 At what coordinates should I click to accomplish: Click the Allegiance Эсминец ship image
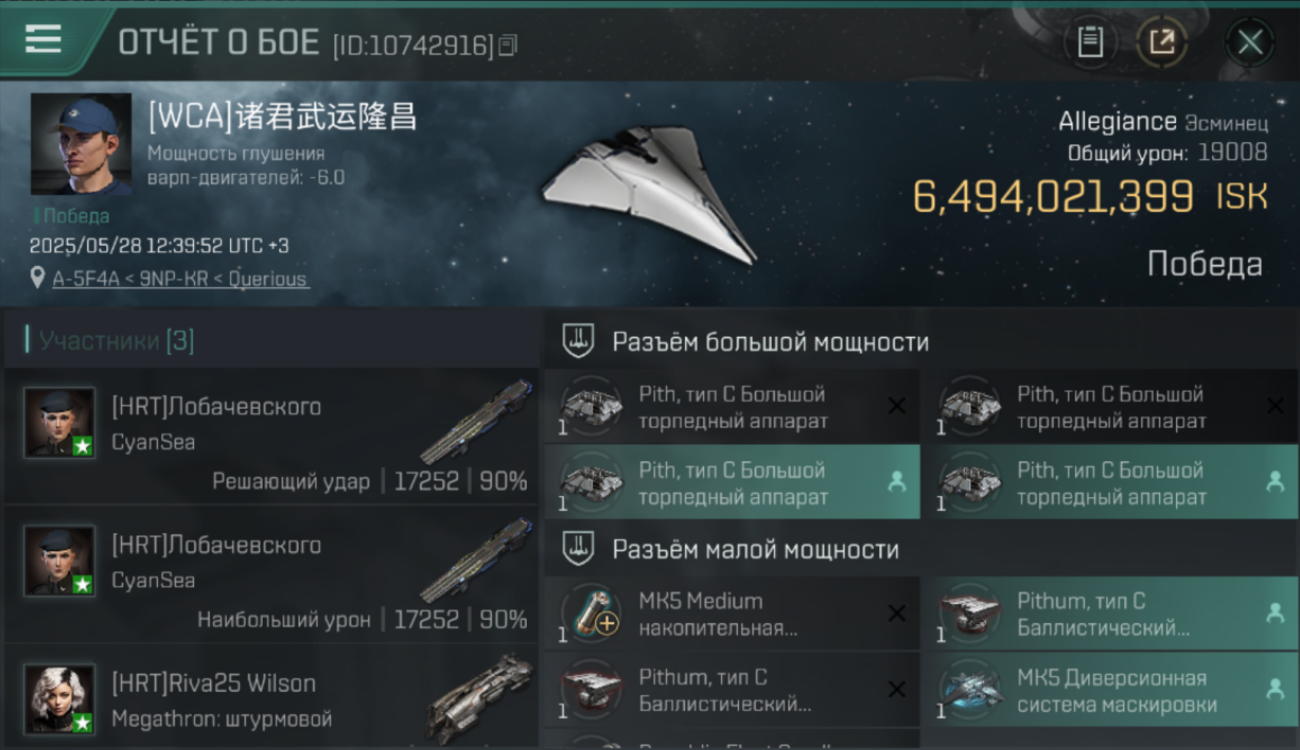coord(649,195)
